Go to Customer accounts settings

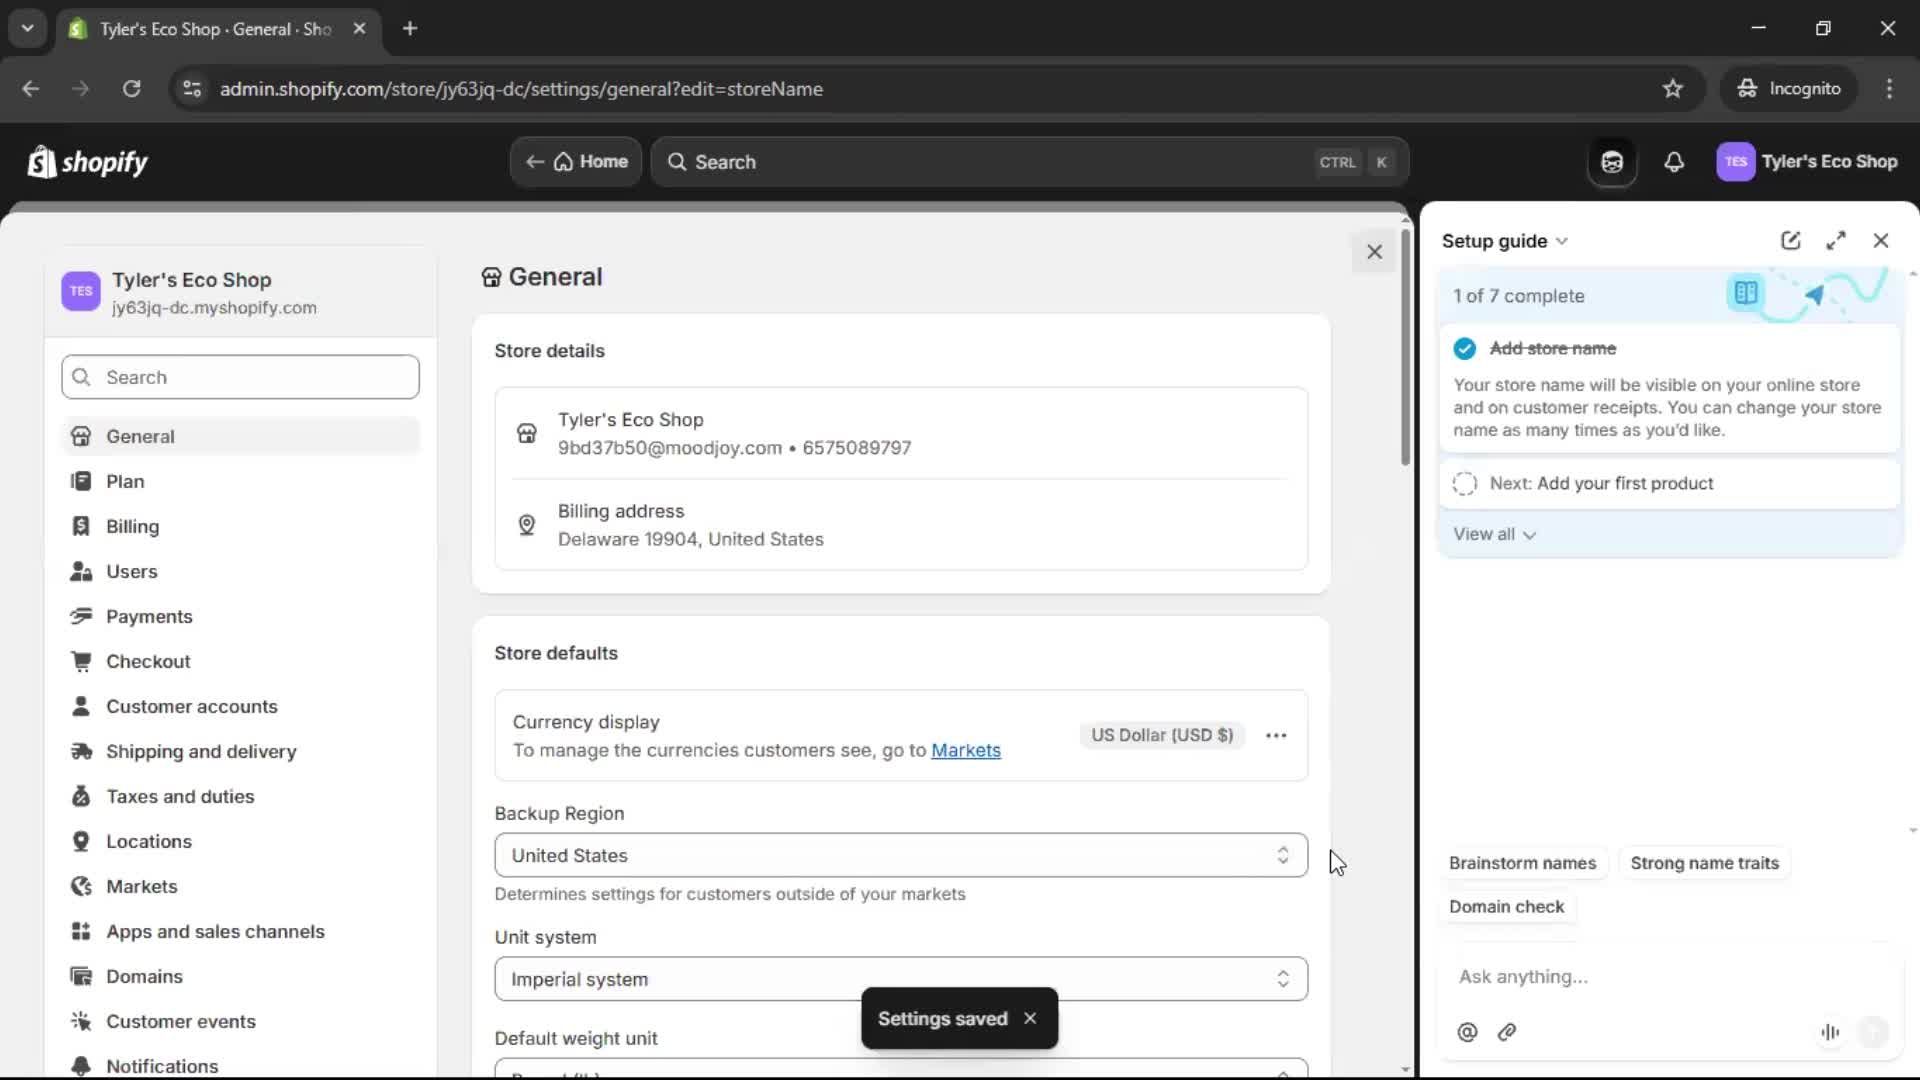tap(192, 706)
